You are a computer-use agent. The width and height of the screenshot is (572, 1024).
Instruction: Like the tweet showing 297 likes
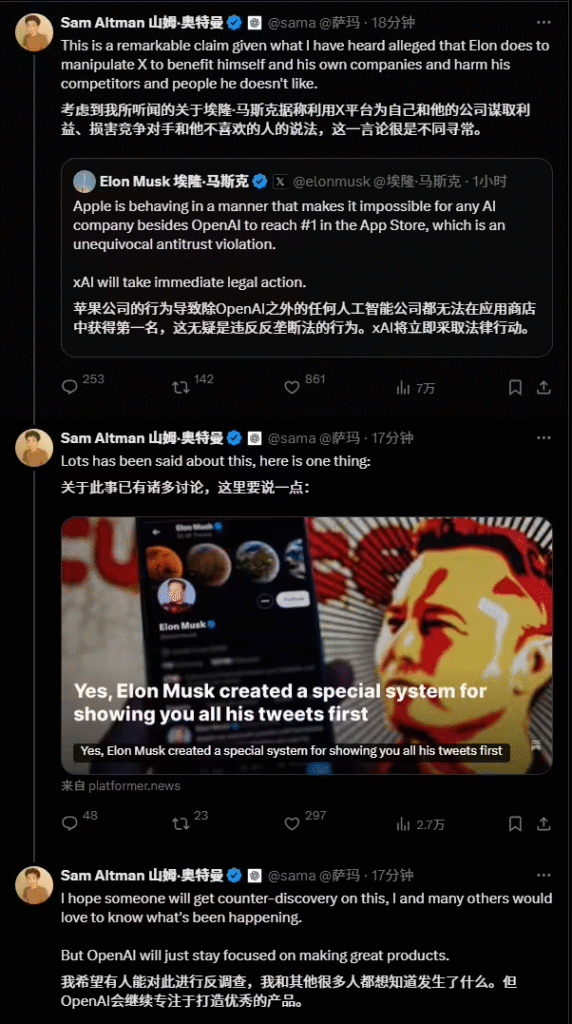pos(292,824)
